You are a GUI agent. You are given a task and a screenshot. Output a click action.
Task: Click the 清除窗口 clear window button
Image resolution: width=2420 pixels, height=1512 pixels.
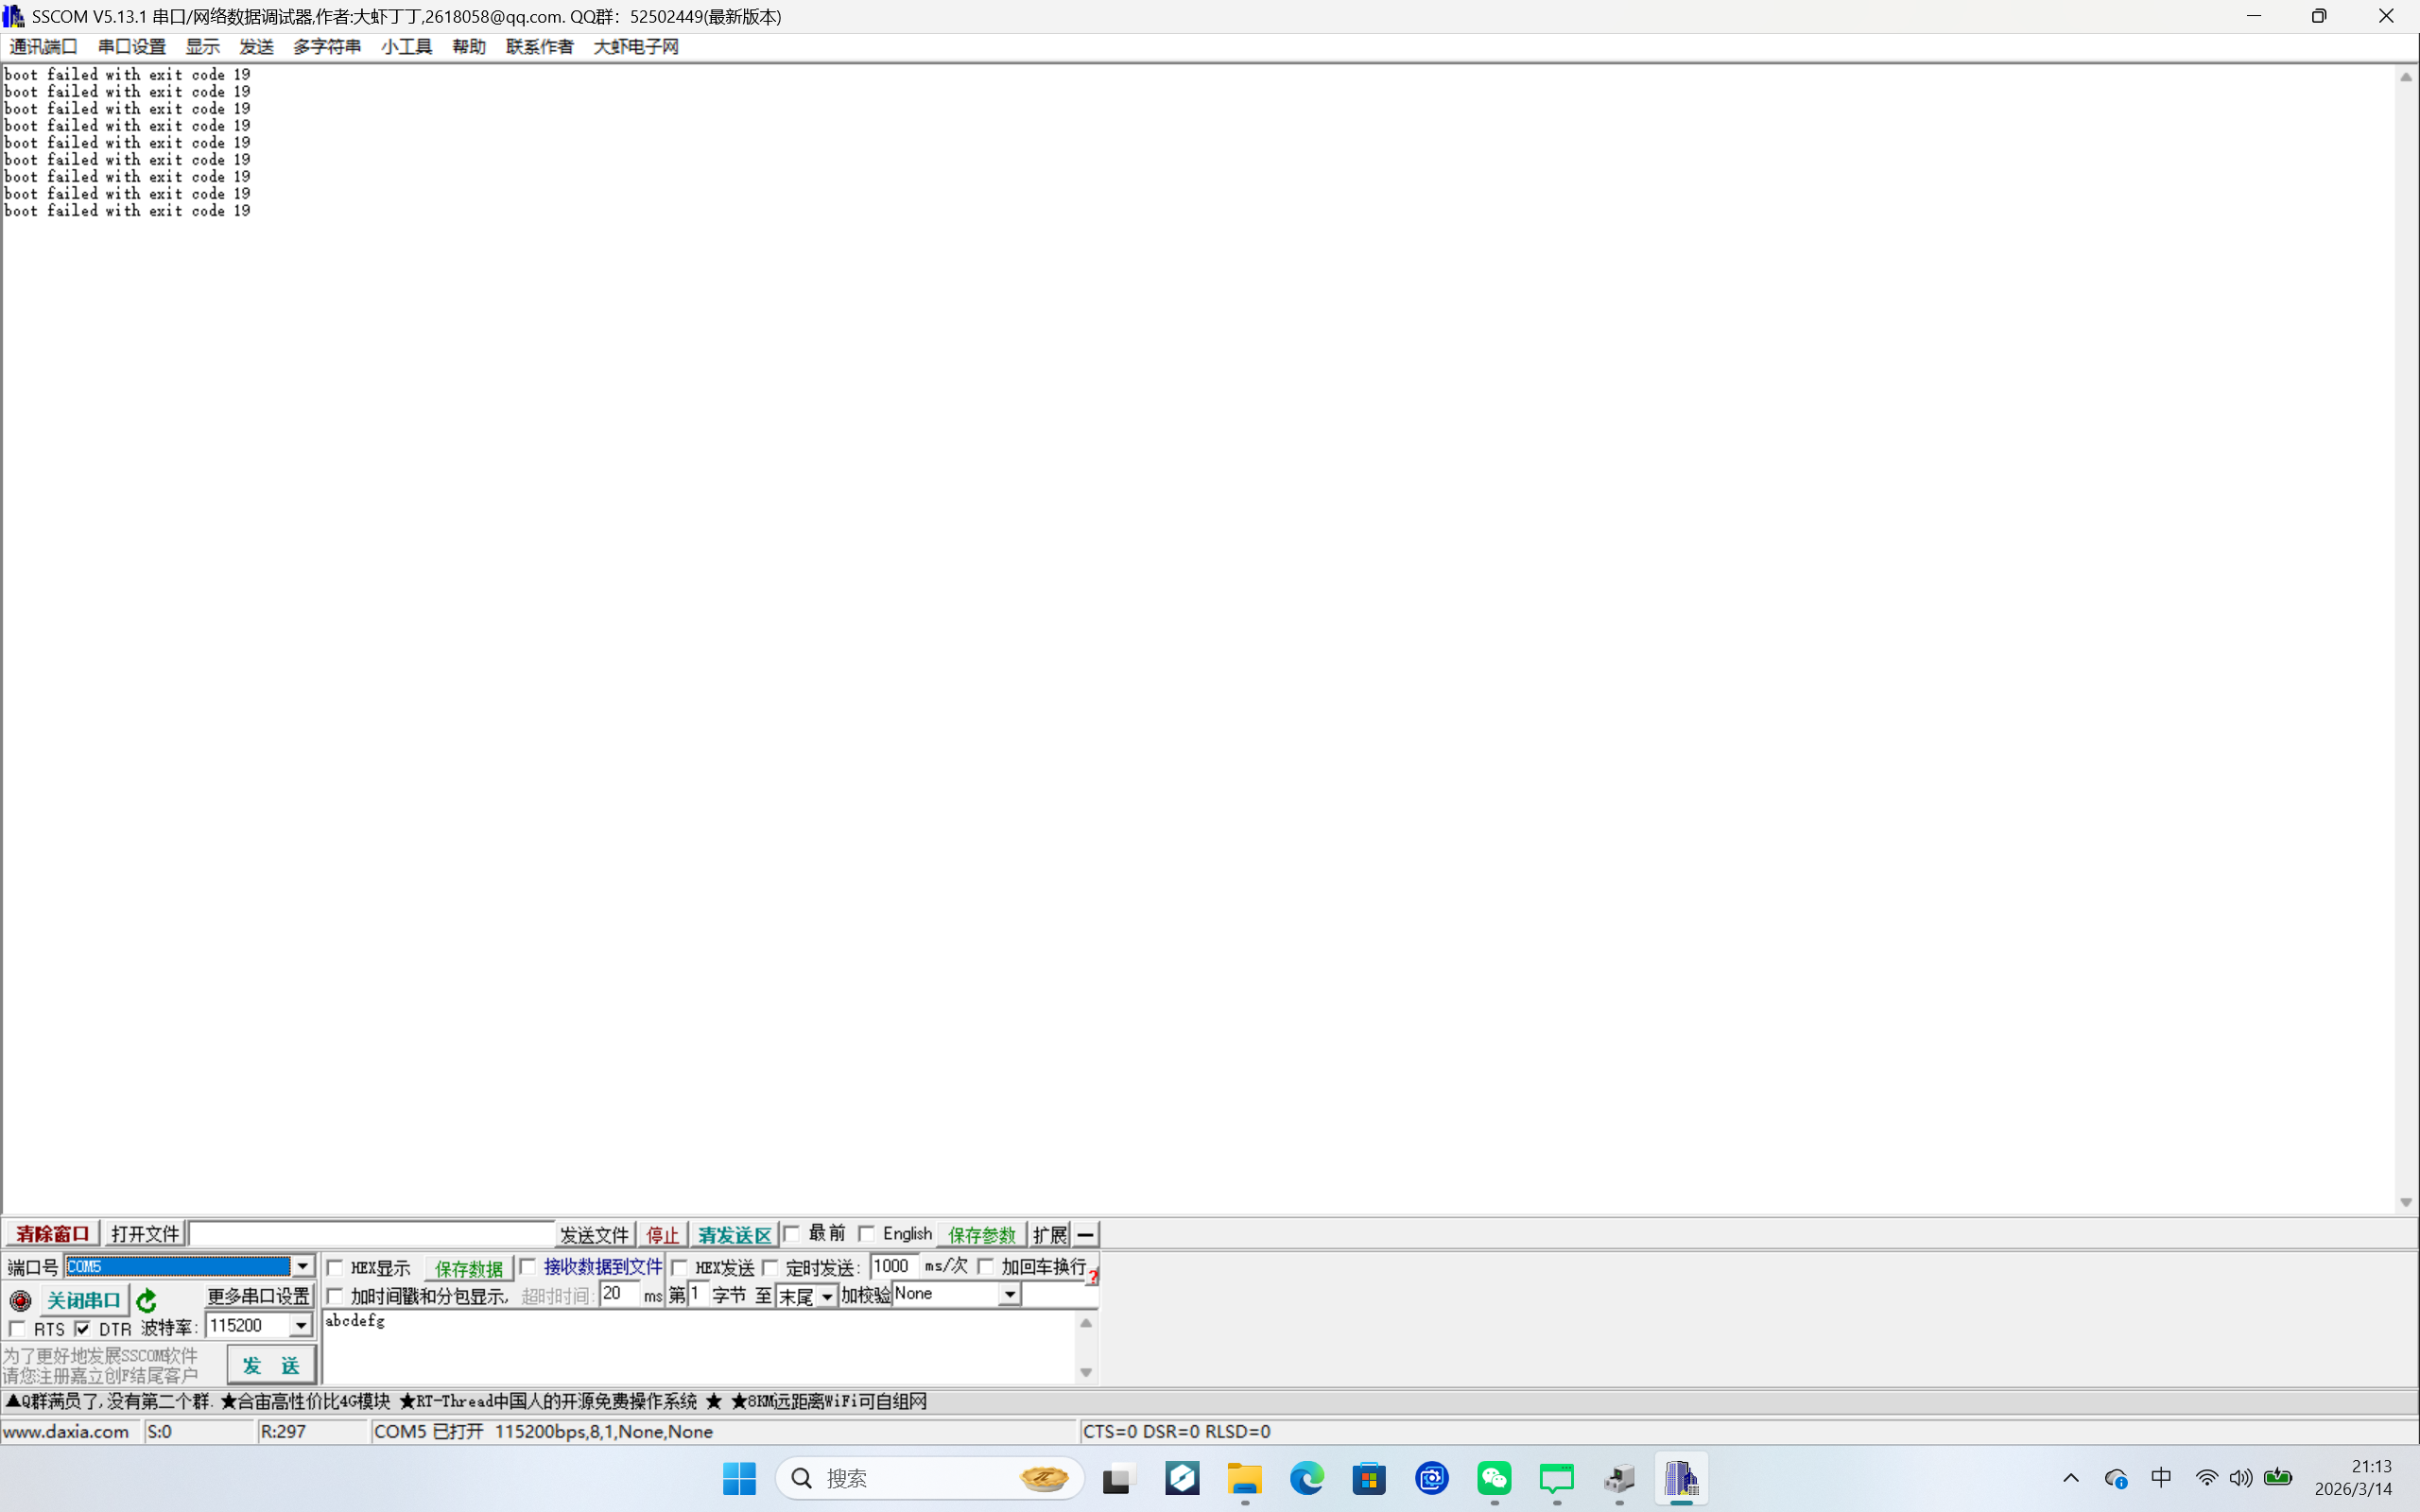52,1234
